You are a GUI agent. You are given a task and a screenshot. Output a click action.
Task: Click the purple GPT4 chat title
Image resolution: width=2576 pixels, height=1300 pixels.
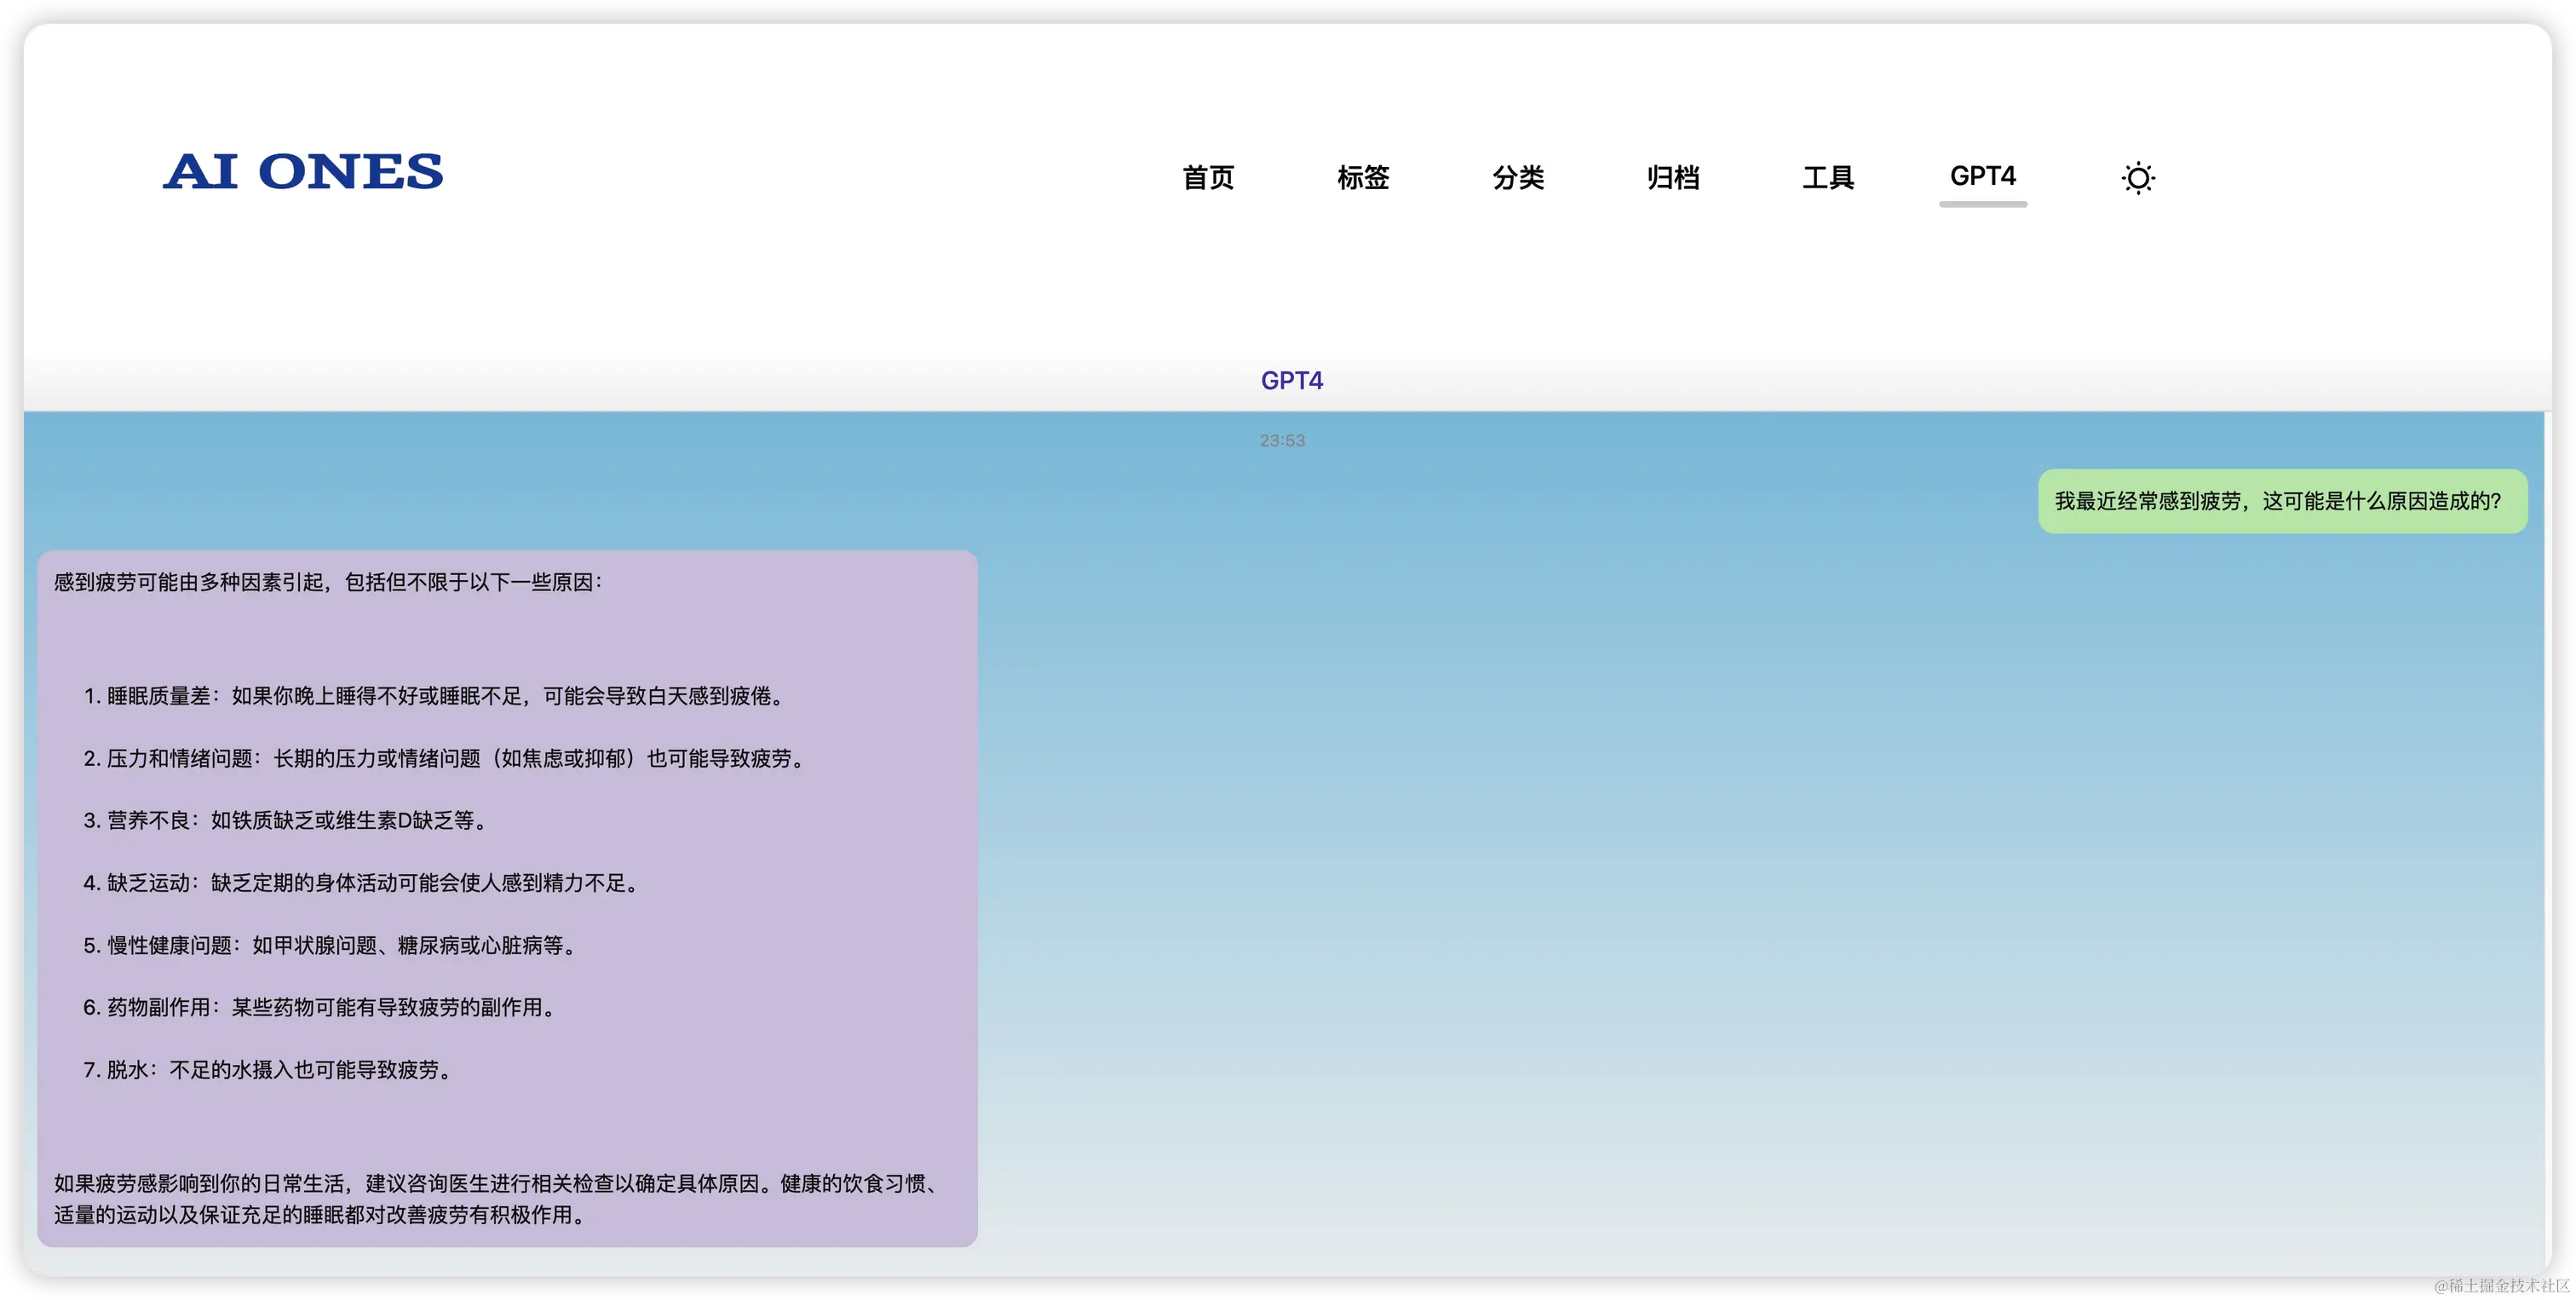1291,380
